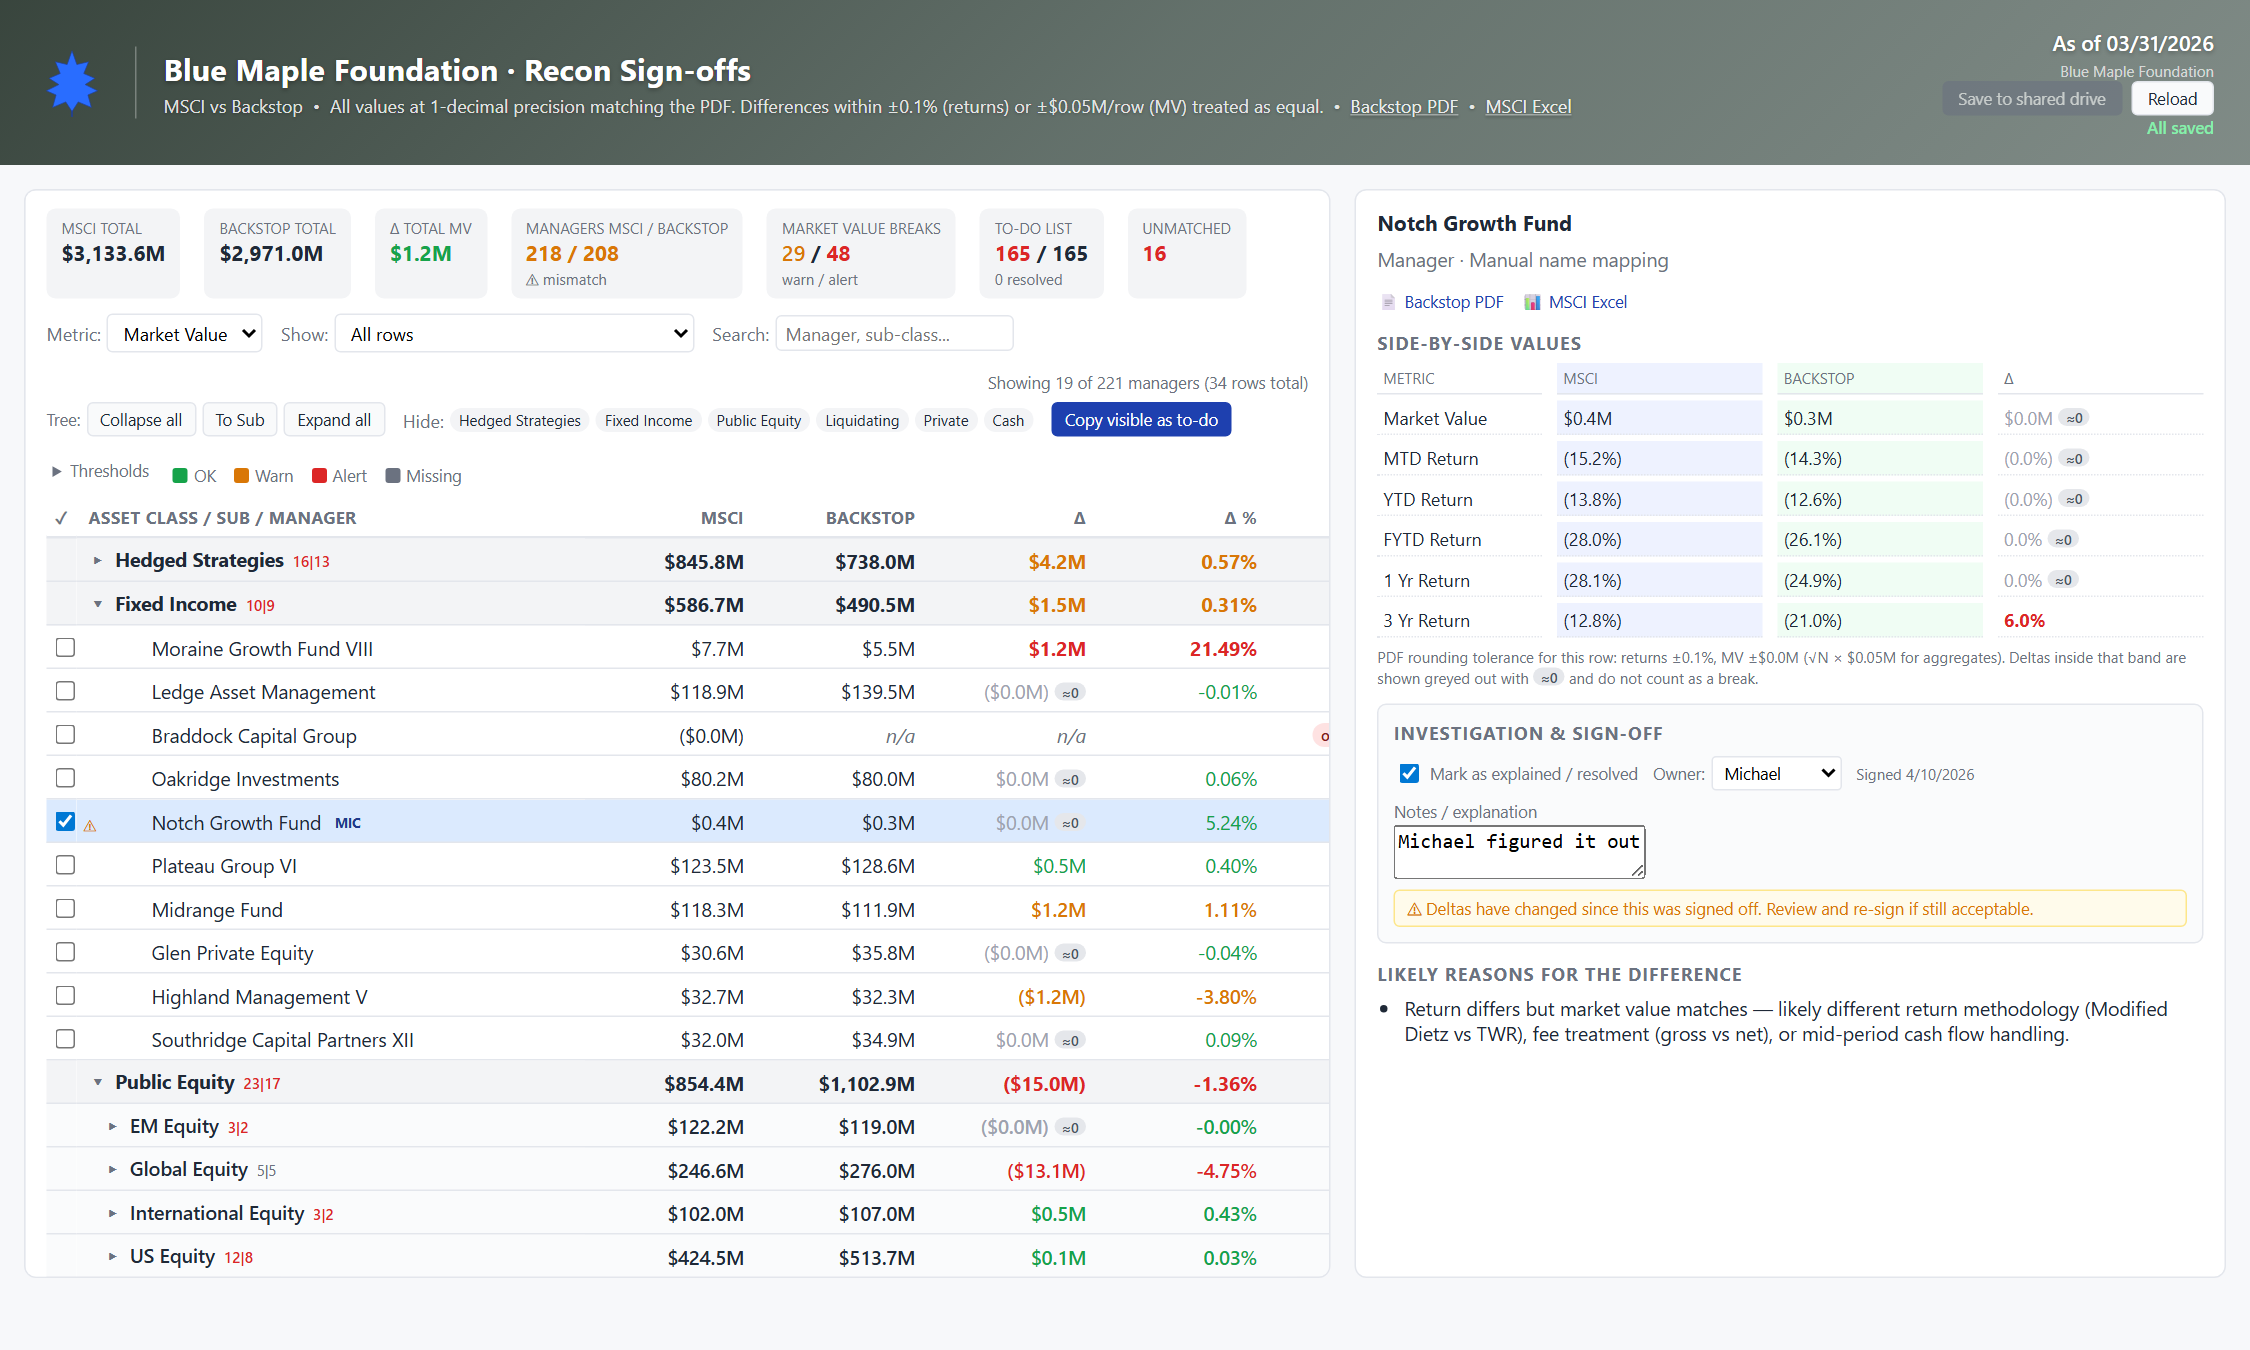Click the MIC tag next to Notch Growth Fund

(348, 823)
